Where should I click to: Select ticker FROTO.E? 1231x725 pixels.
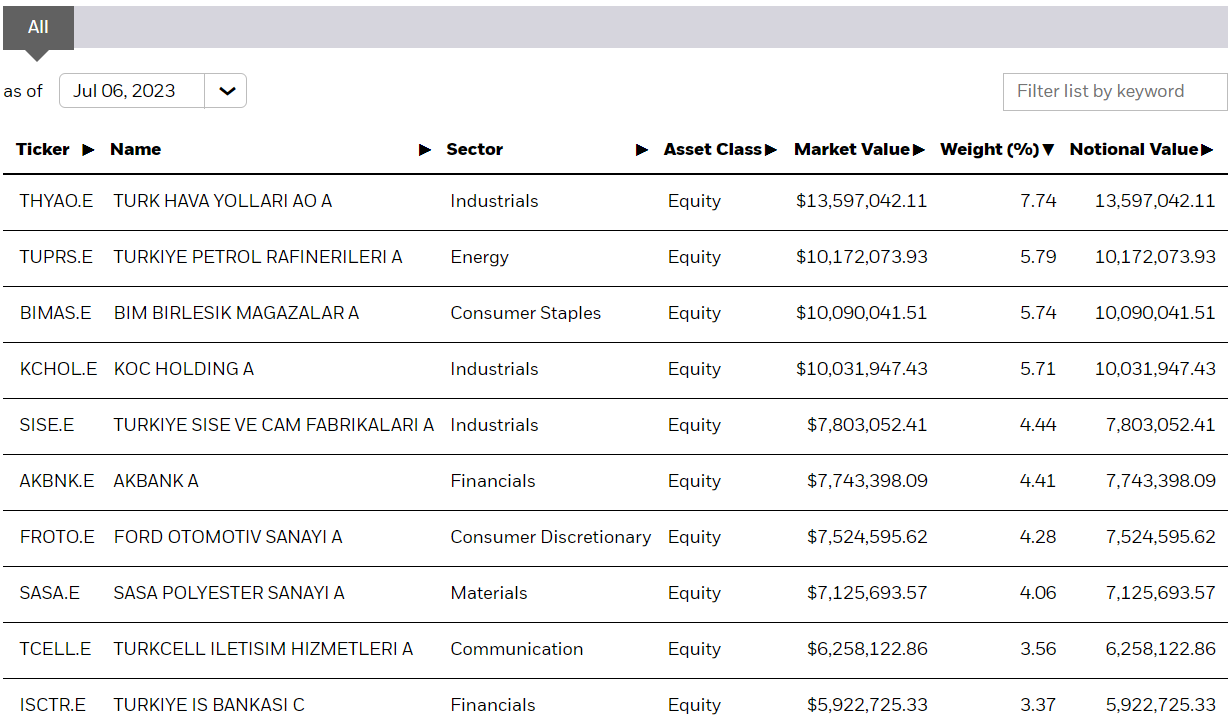[57, 537]
